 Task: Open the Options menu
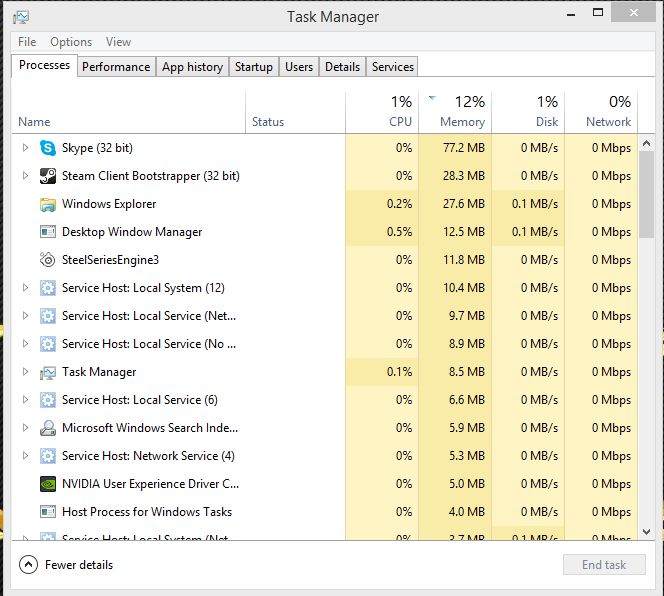pyautogui.click(x=71, y=42)
